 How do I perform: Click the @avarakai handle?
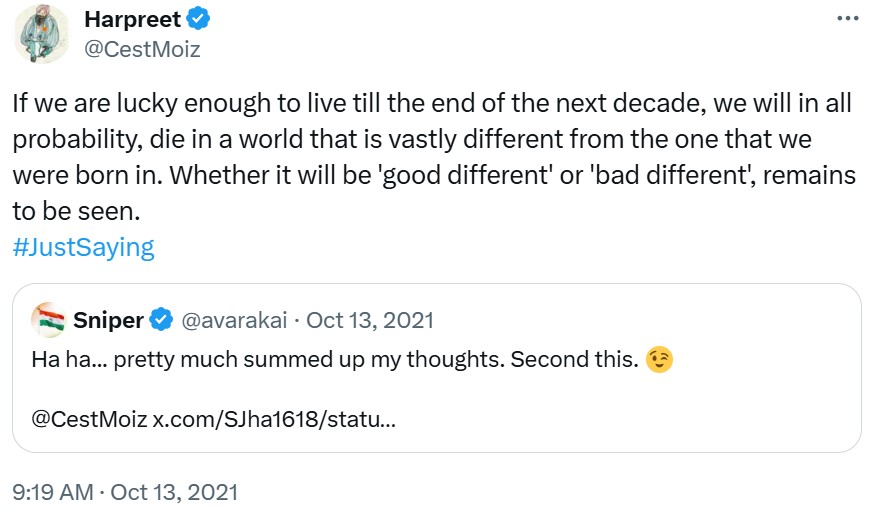233,320
